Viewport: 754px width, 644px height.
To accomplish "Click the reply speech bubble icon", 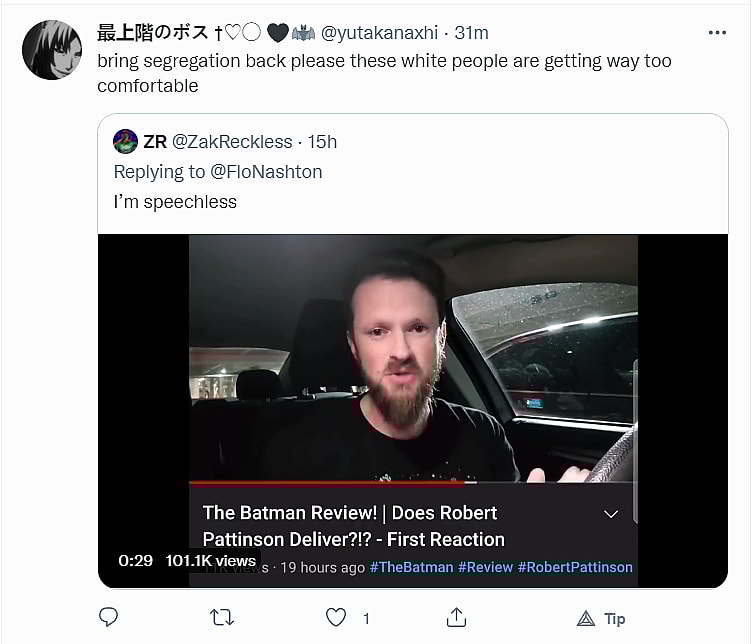I will click(109, 617).
